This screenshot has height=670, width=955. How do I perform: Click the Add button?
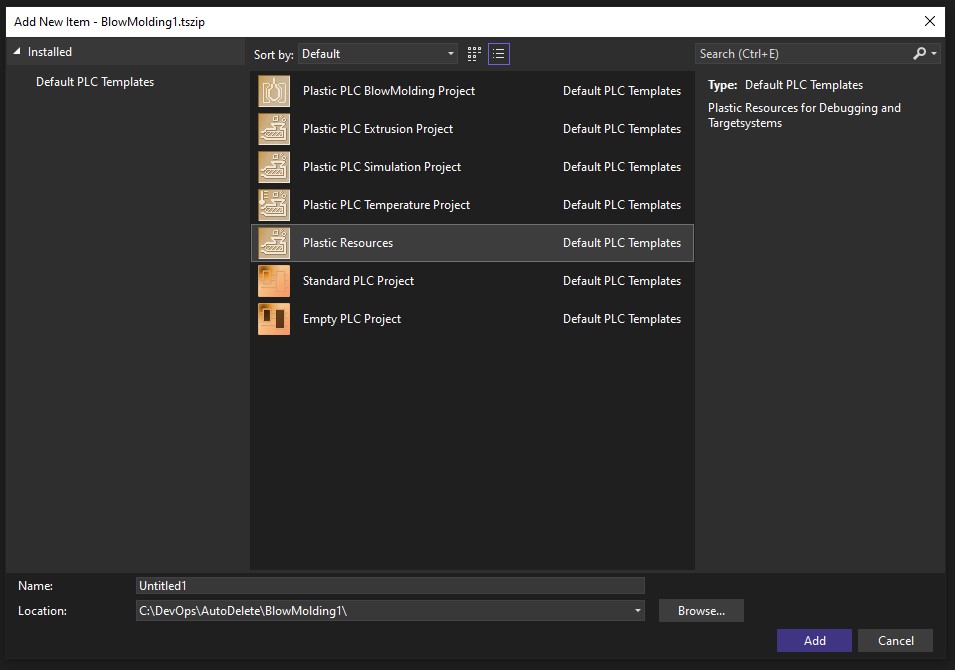(814, 641)
